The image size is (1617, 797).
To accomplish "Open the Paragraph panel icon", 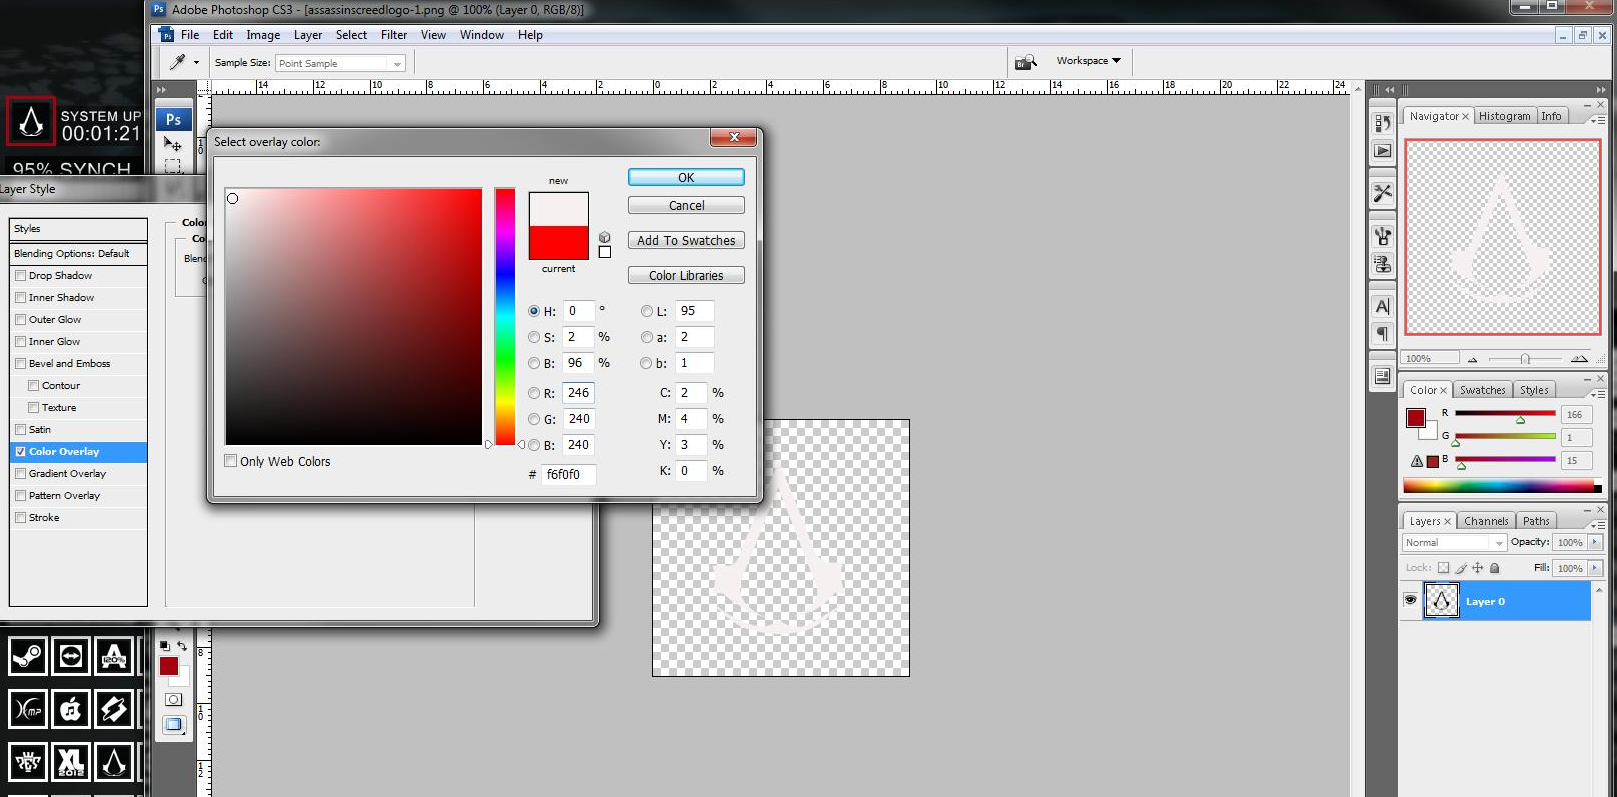I will pos(1382,334).
